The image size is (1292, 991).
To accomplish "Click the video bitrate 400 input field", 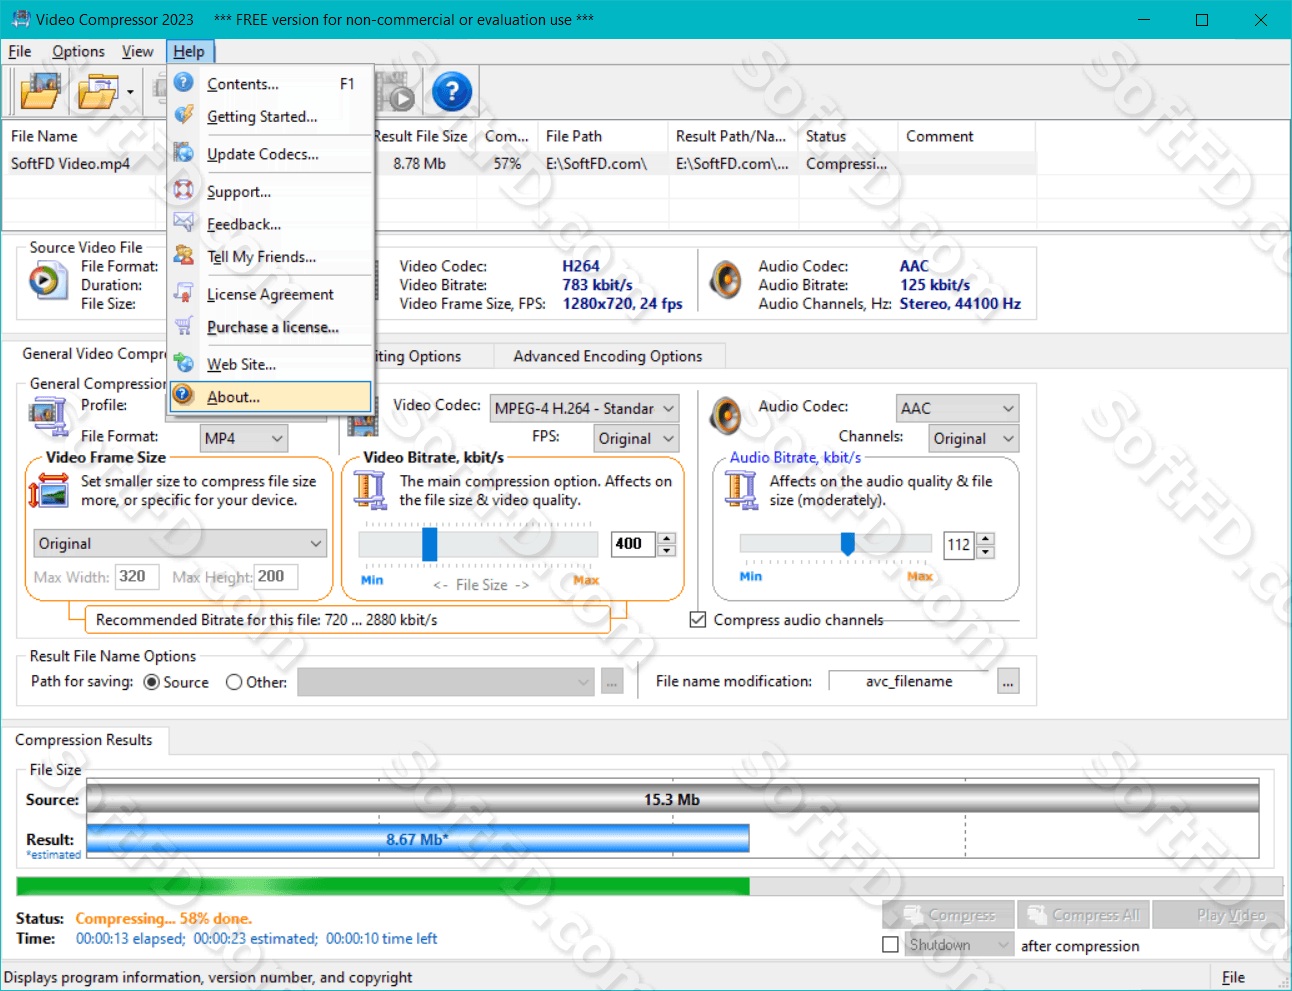I will [x=633, y=544].
